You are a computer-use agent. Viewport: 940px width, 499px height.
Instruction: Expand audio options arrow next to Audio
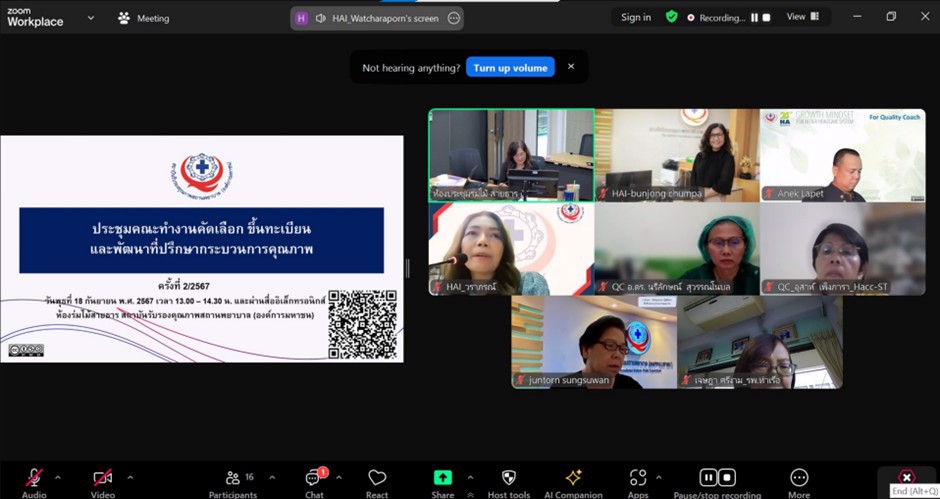[58, 478]
